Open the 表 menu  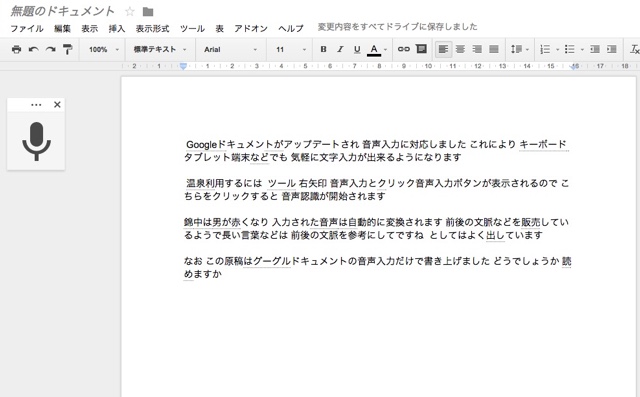click(x=220, y=29)
